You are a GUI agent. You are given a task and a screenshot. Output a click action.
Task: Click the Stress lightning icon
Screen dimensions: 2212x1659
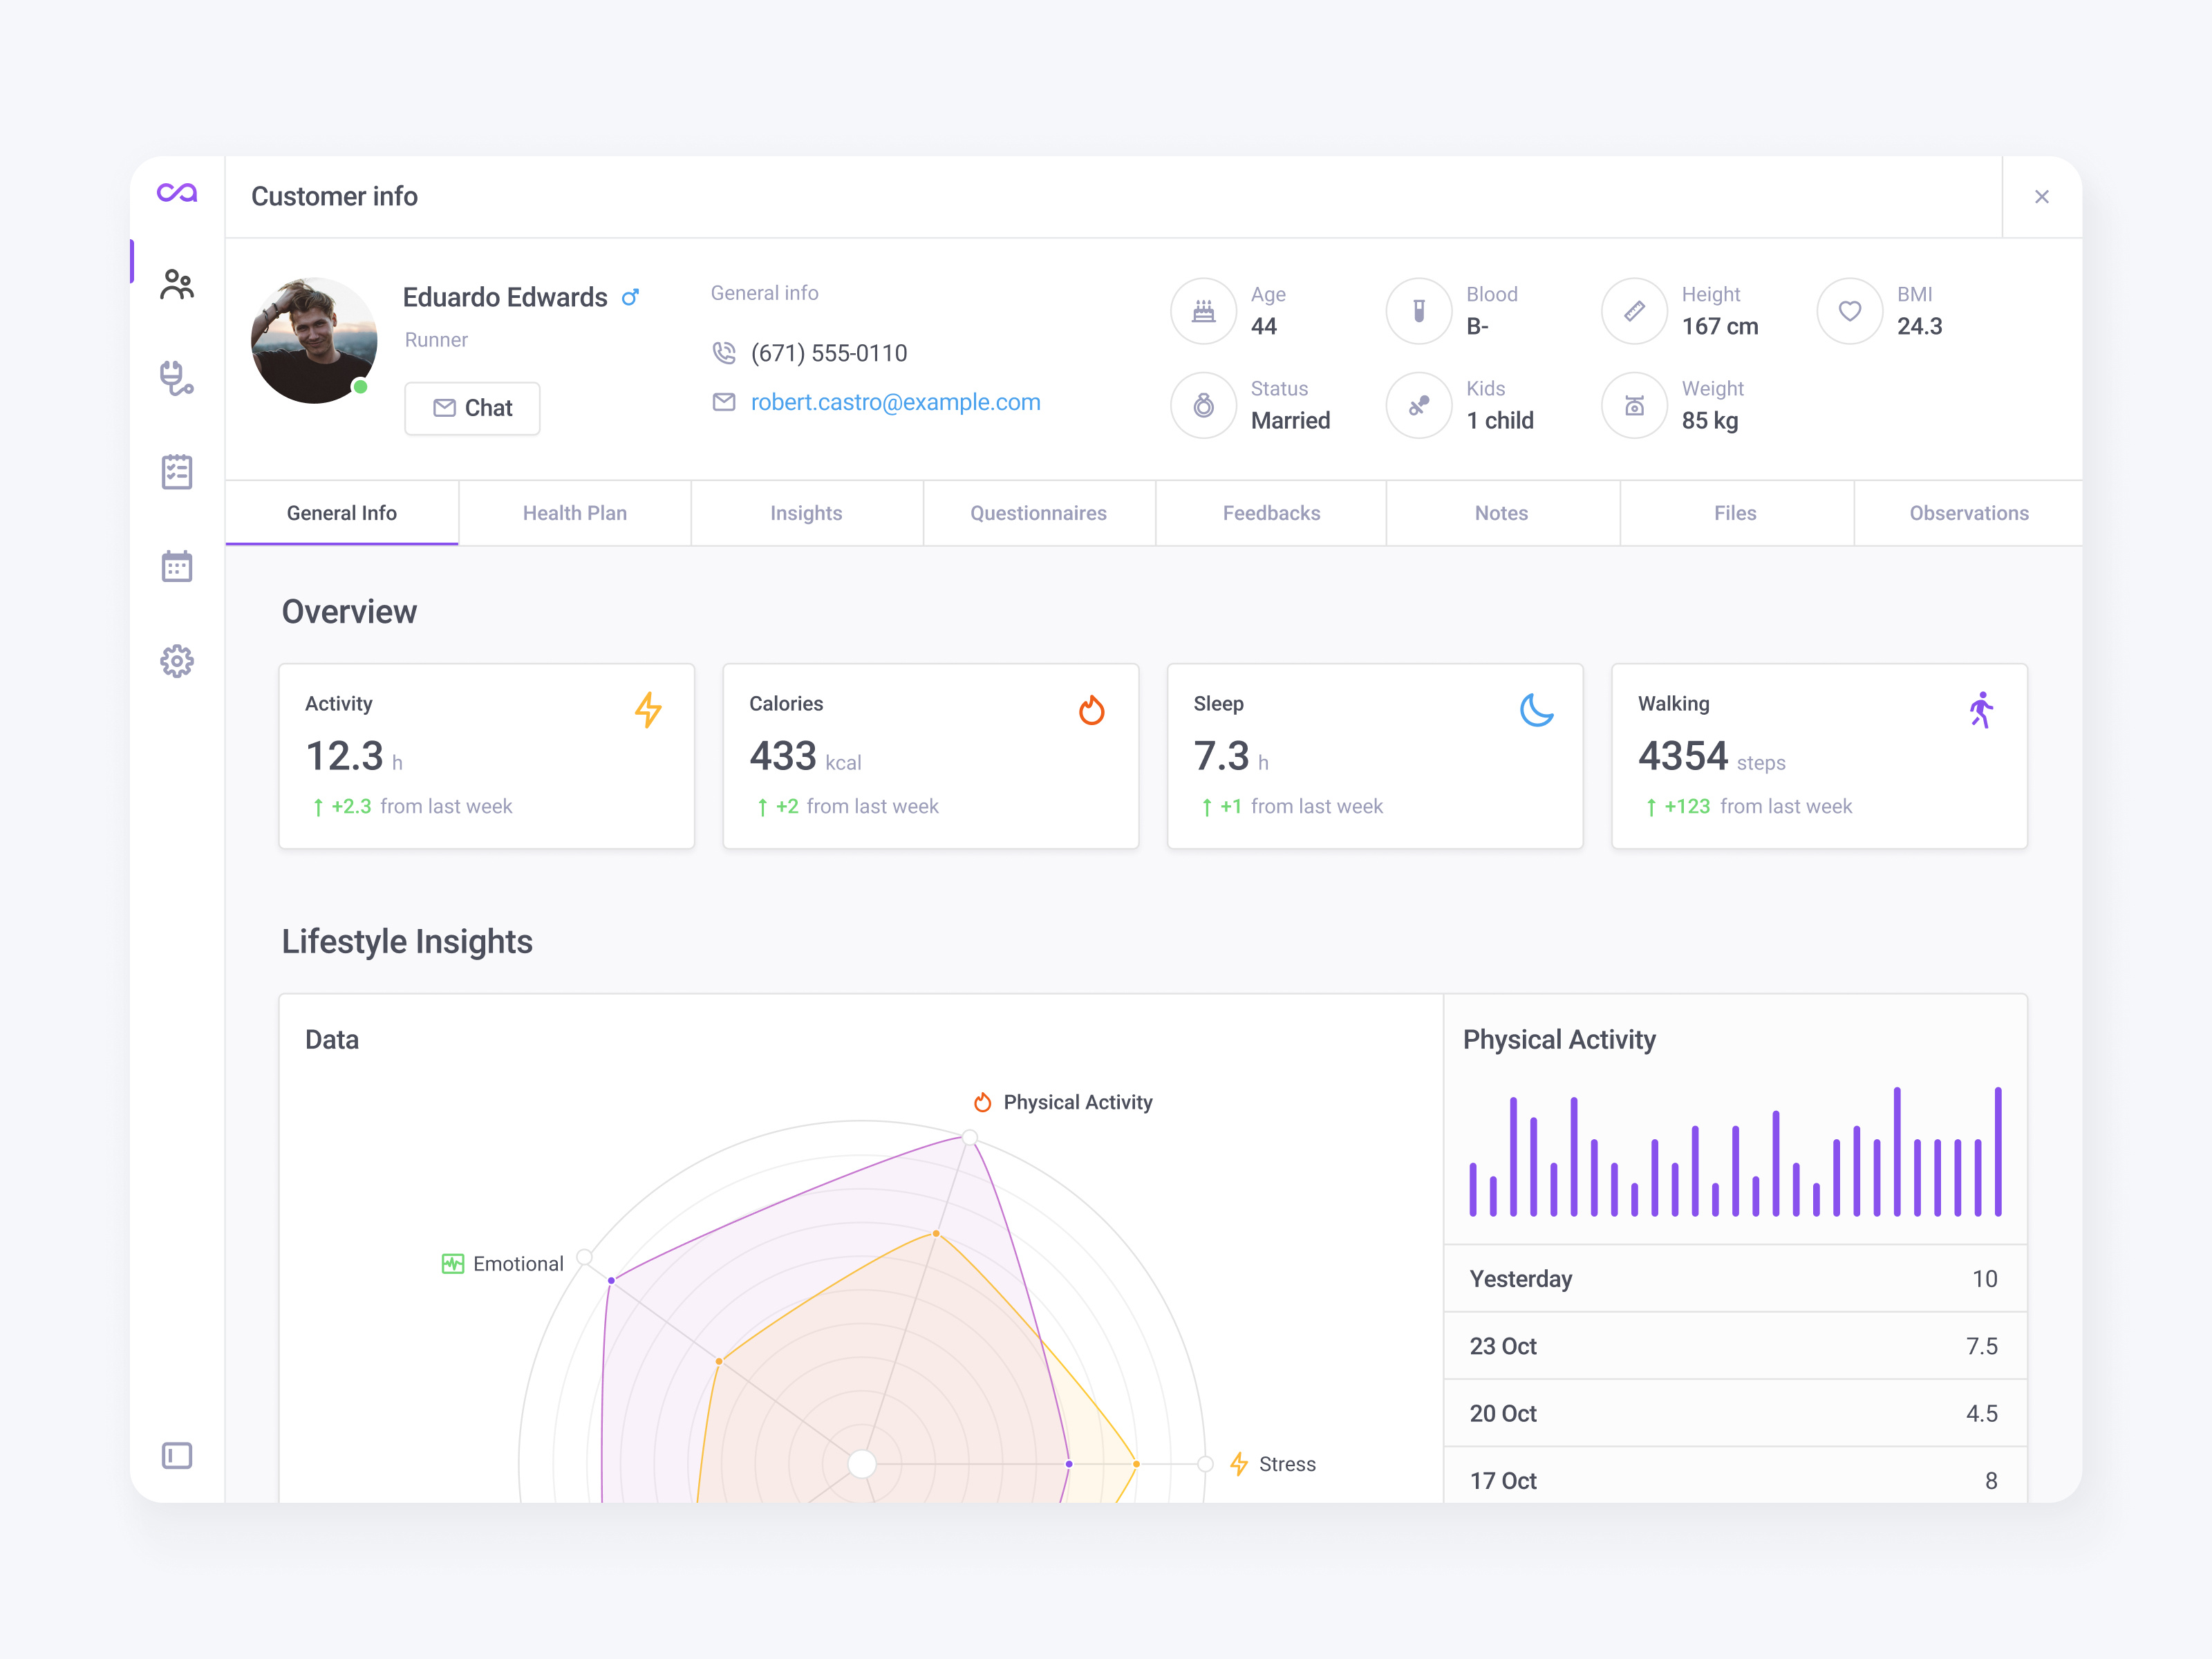(x=1239, y=1464)
